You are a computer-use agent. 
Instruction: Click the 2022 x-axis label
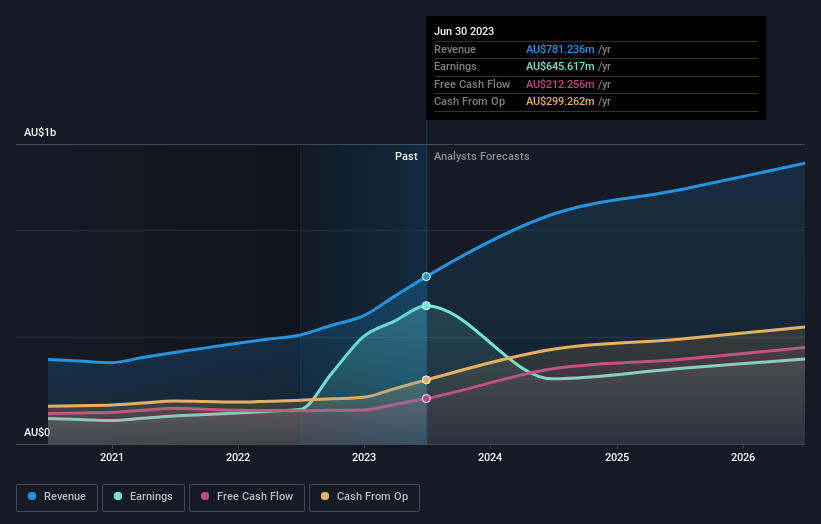pos(238,457)
